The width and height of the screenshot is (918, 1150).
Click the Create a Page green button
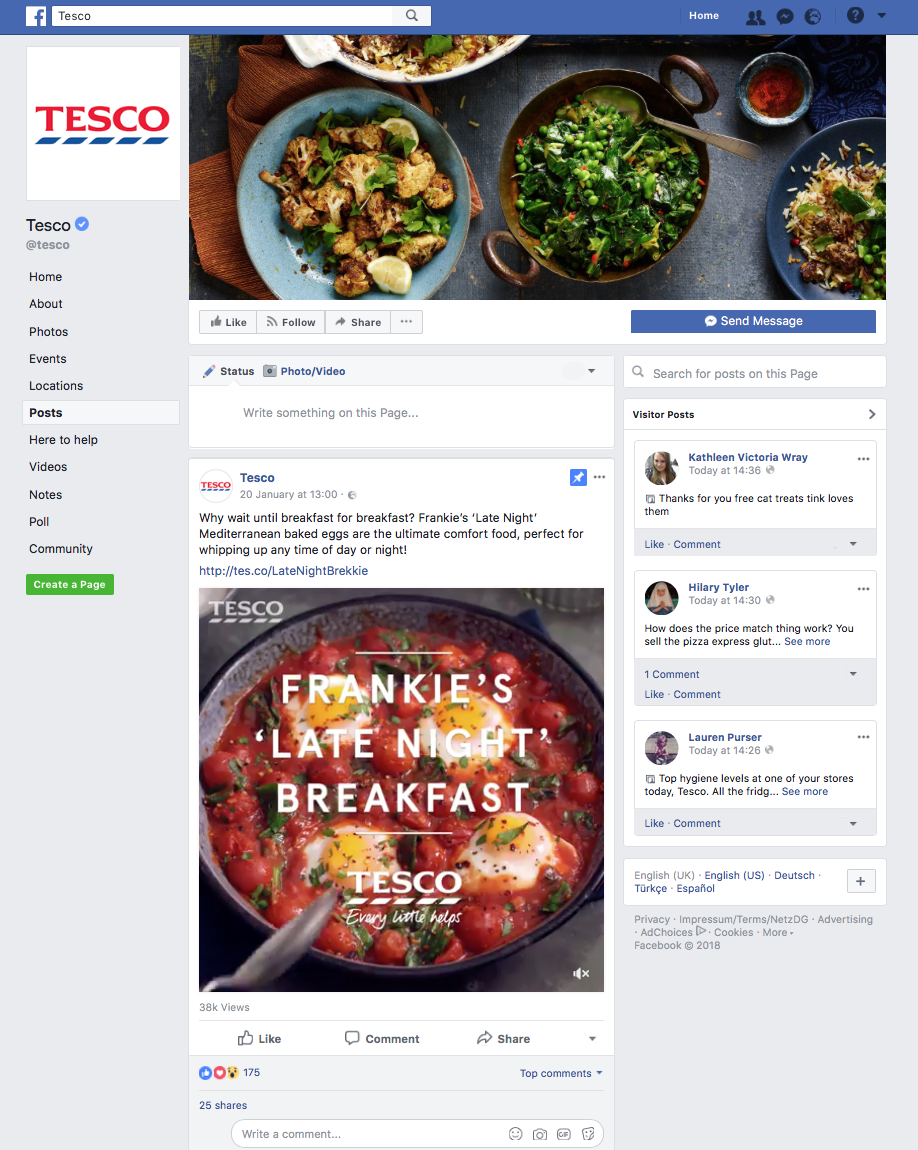tap(70, 585)
